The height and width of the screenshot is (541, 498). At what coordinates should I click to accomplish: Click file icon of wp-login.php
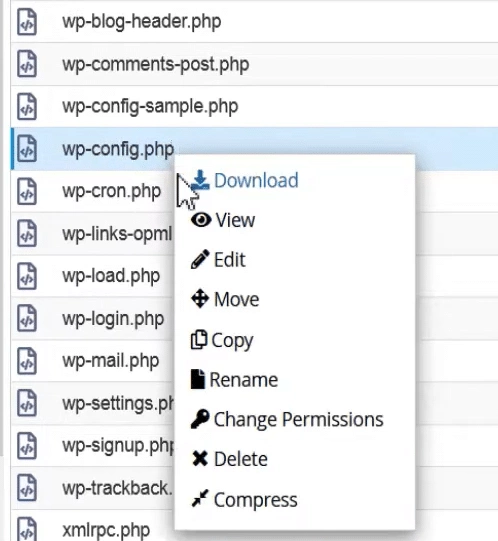click(27, 318)
